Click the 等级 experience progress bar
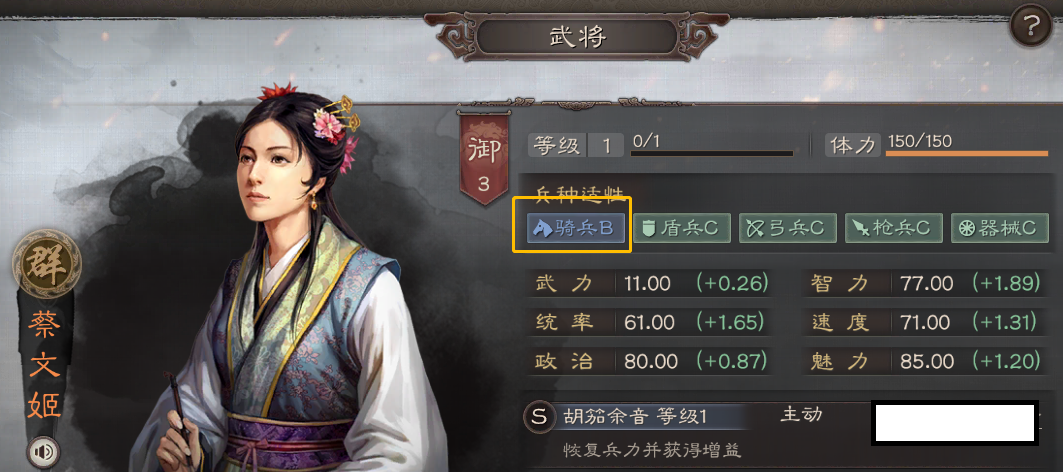Screen dimensions: 1063x472 tap(712, 154)
